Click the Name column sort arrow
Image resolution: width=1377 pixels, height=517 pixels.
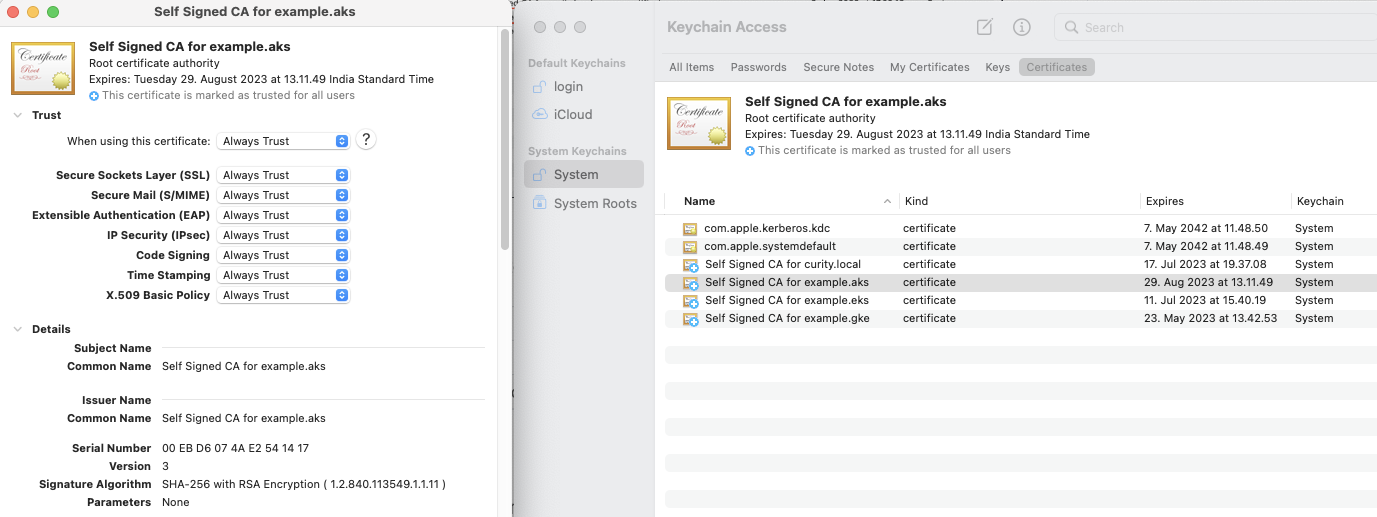(887, 201)
